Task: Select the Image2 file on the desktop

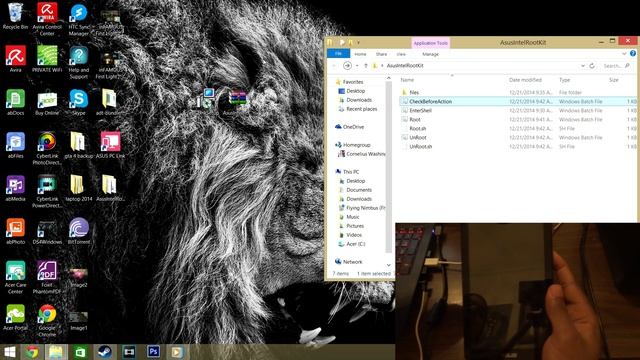Action: pyautogui.click(x=78, y=278)
